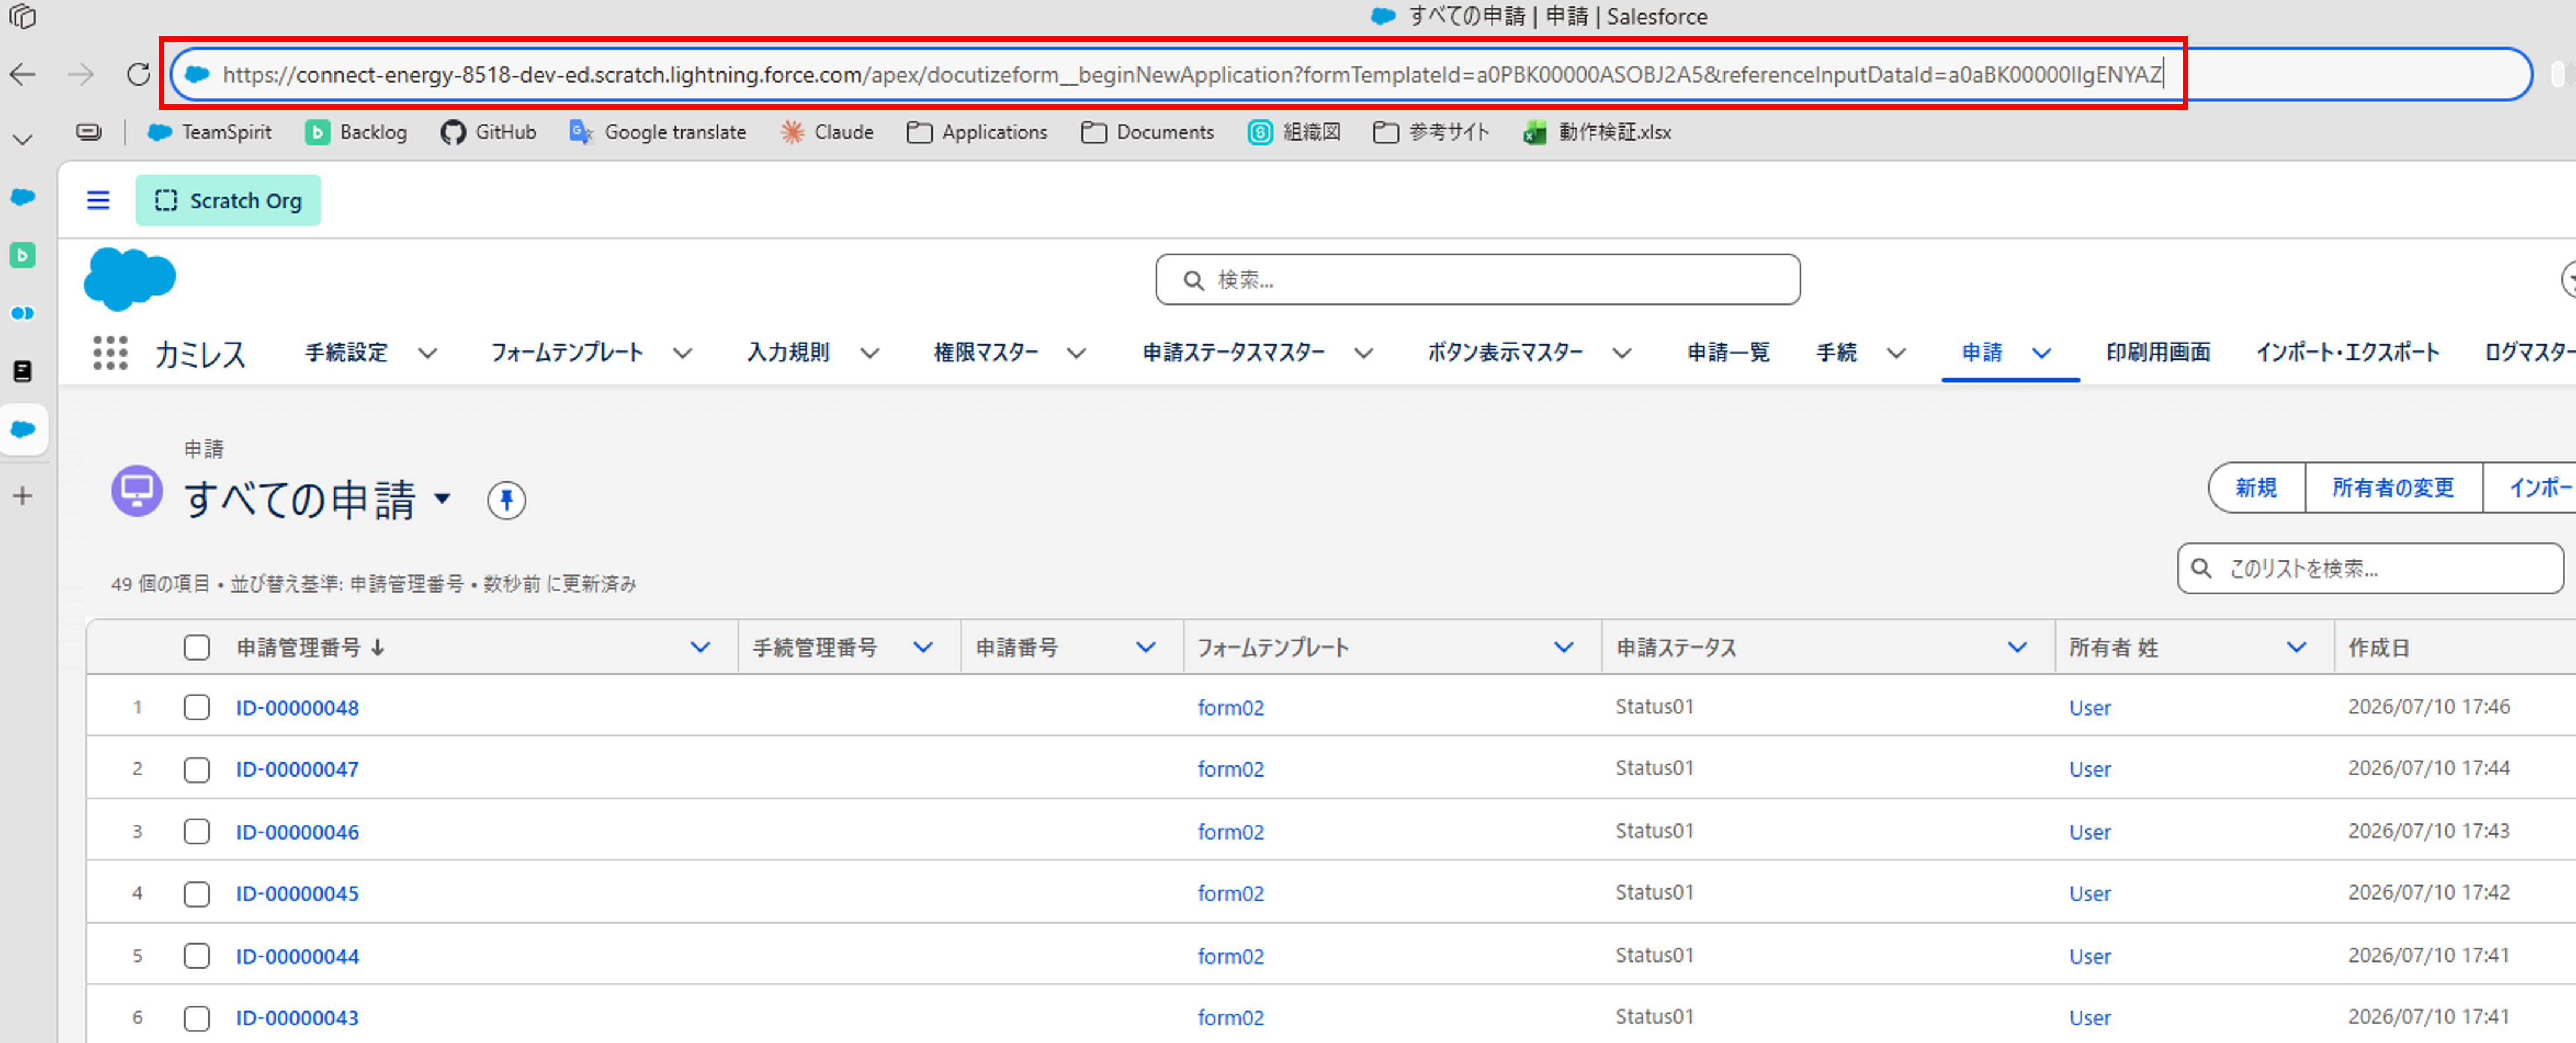Reload the current browser page
This screenshot has height=1043, width=2576.
coord(138,74)
